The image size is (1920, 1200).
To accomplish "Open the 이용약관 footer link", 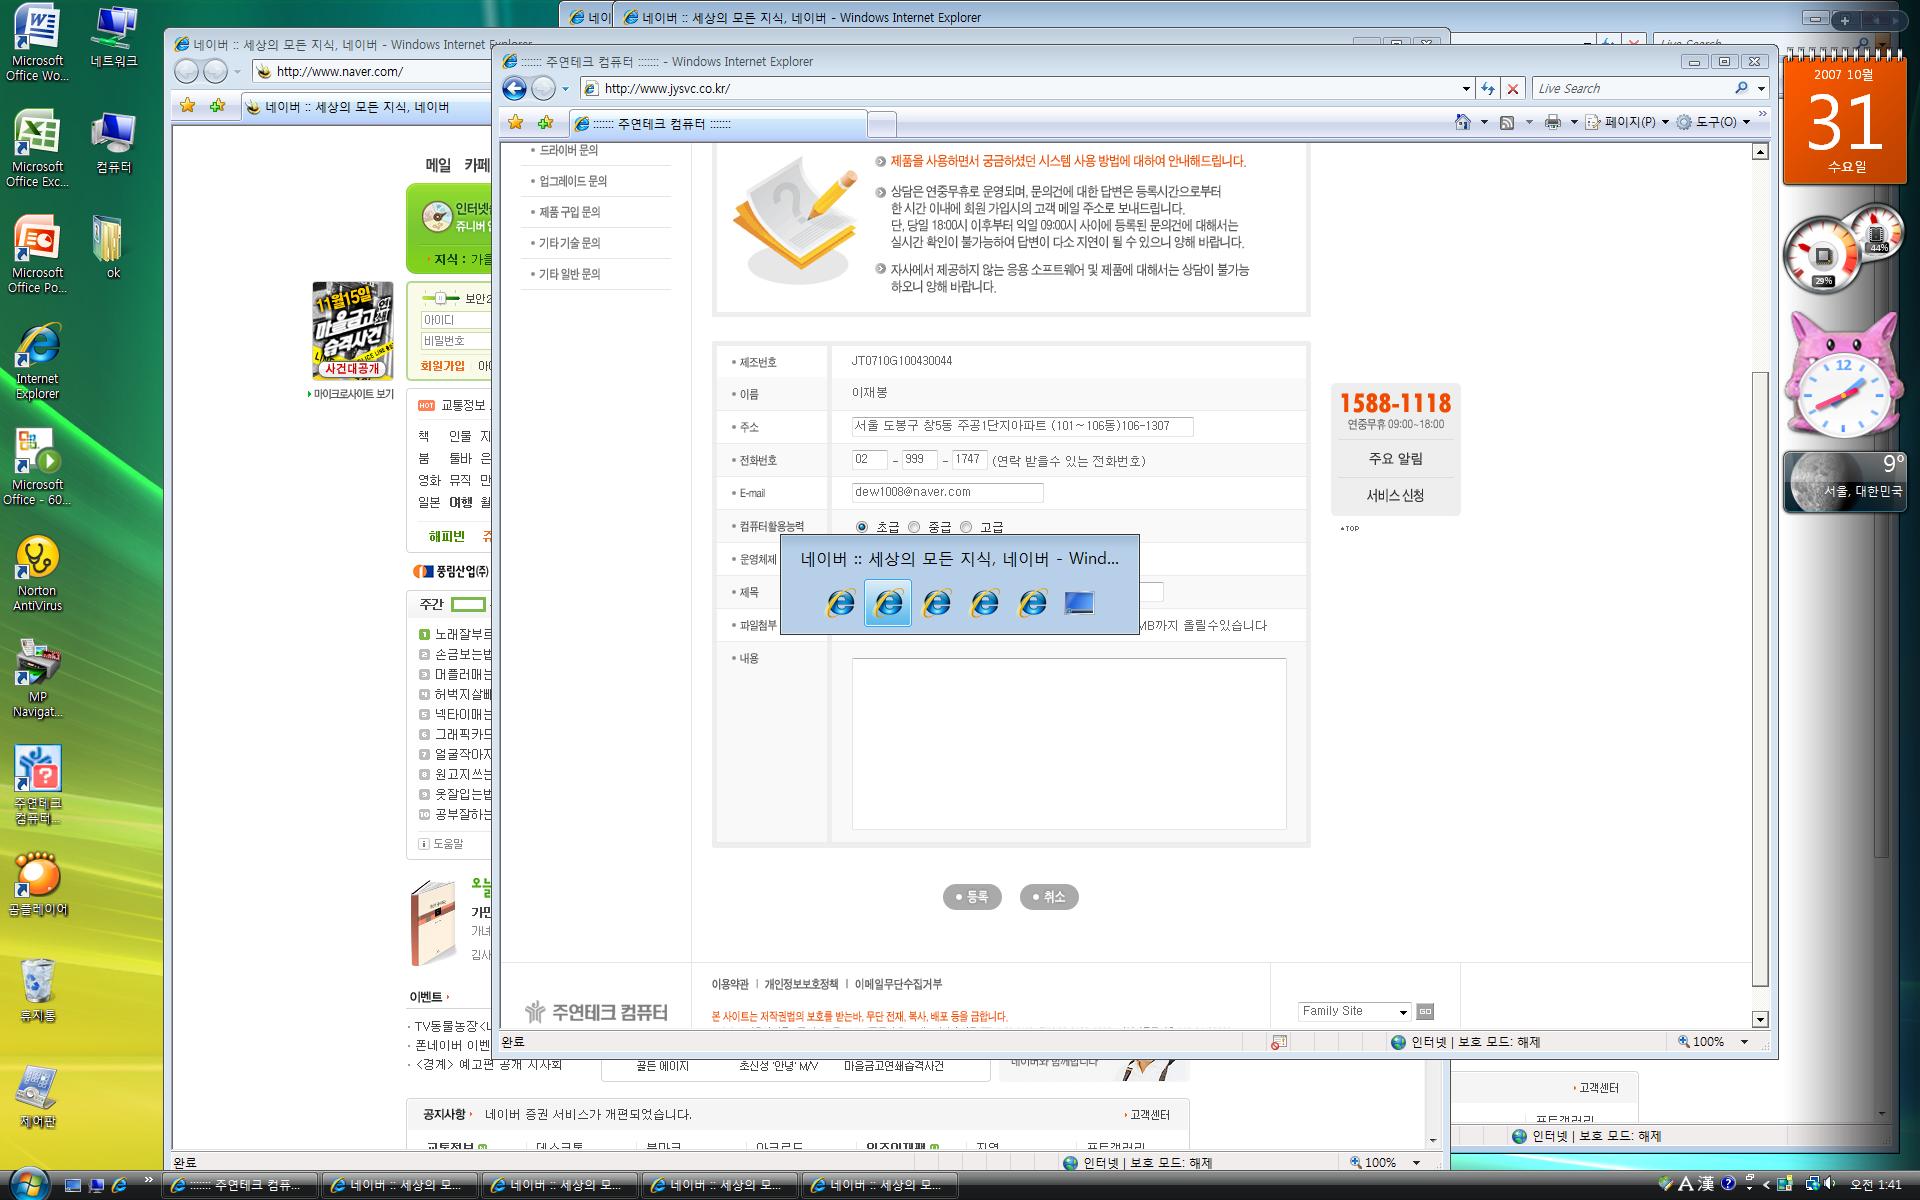I will coord(730,985).
